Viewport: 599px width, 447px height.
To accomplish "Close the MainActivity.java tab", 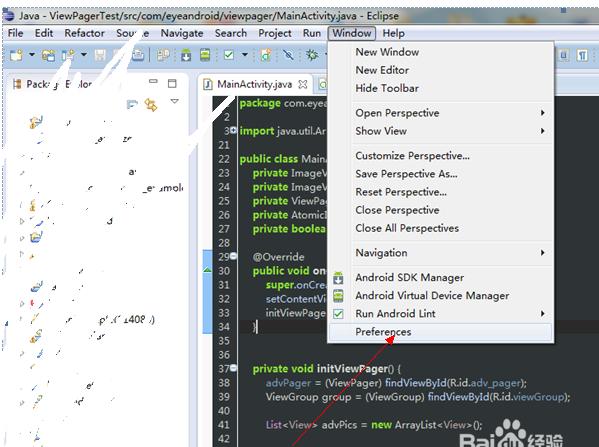I will [303, 84].
